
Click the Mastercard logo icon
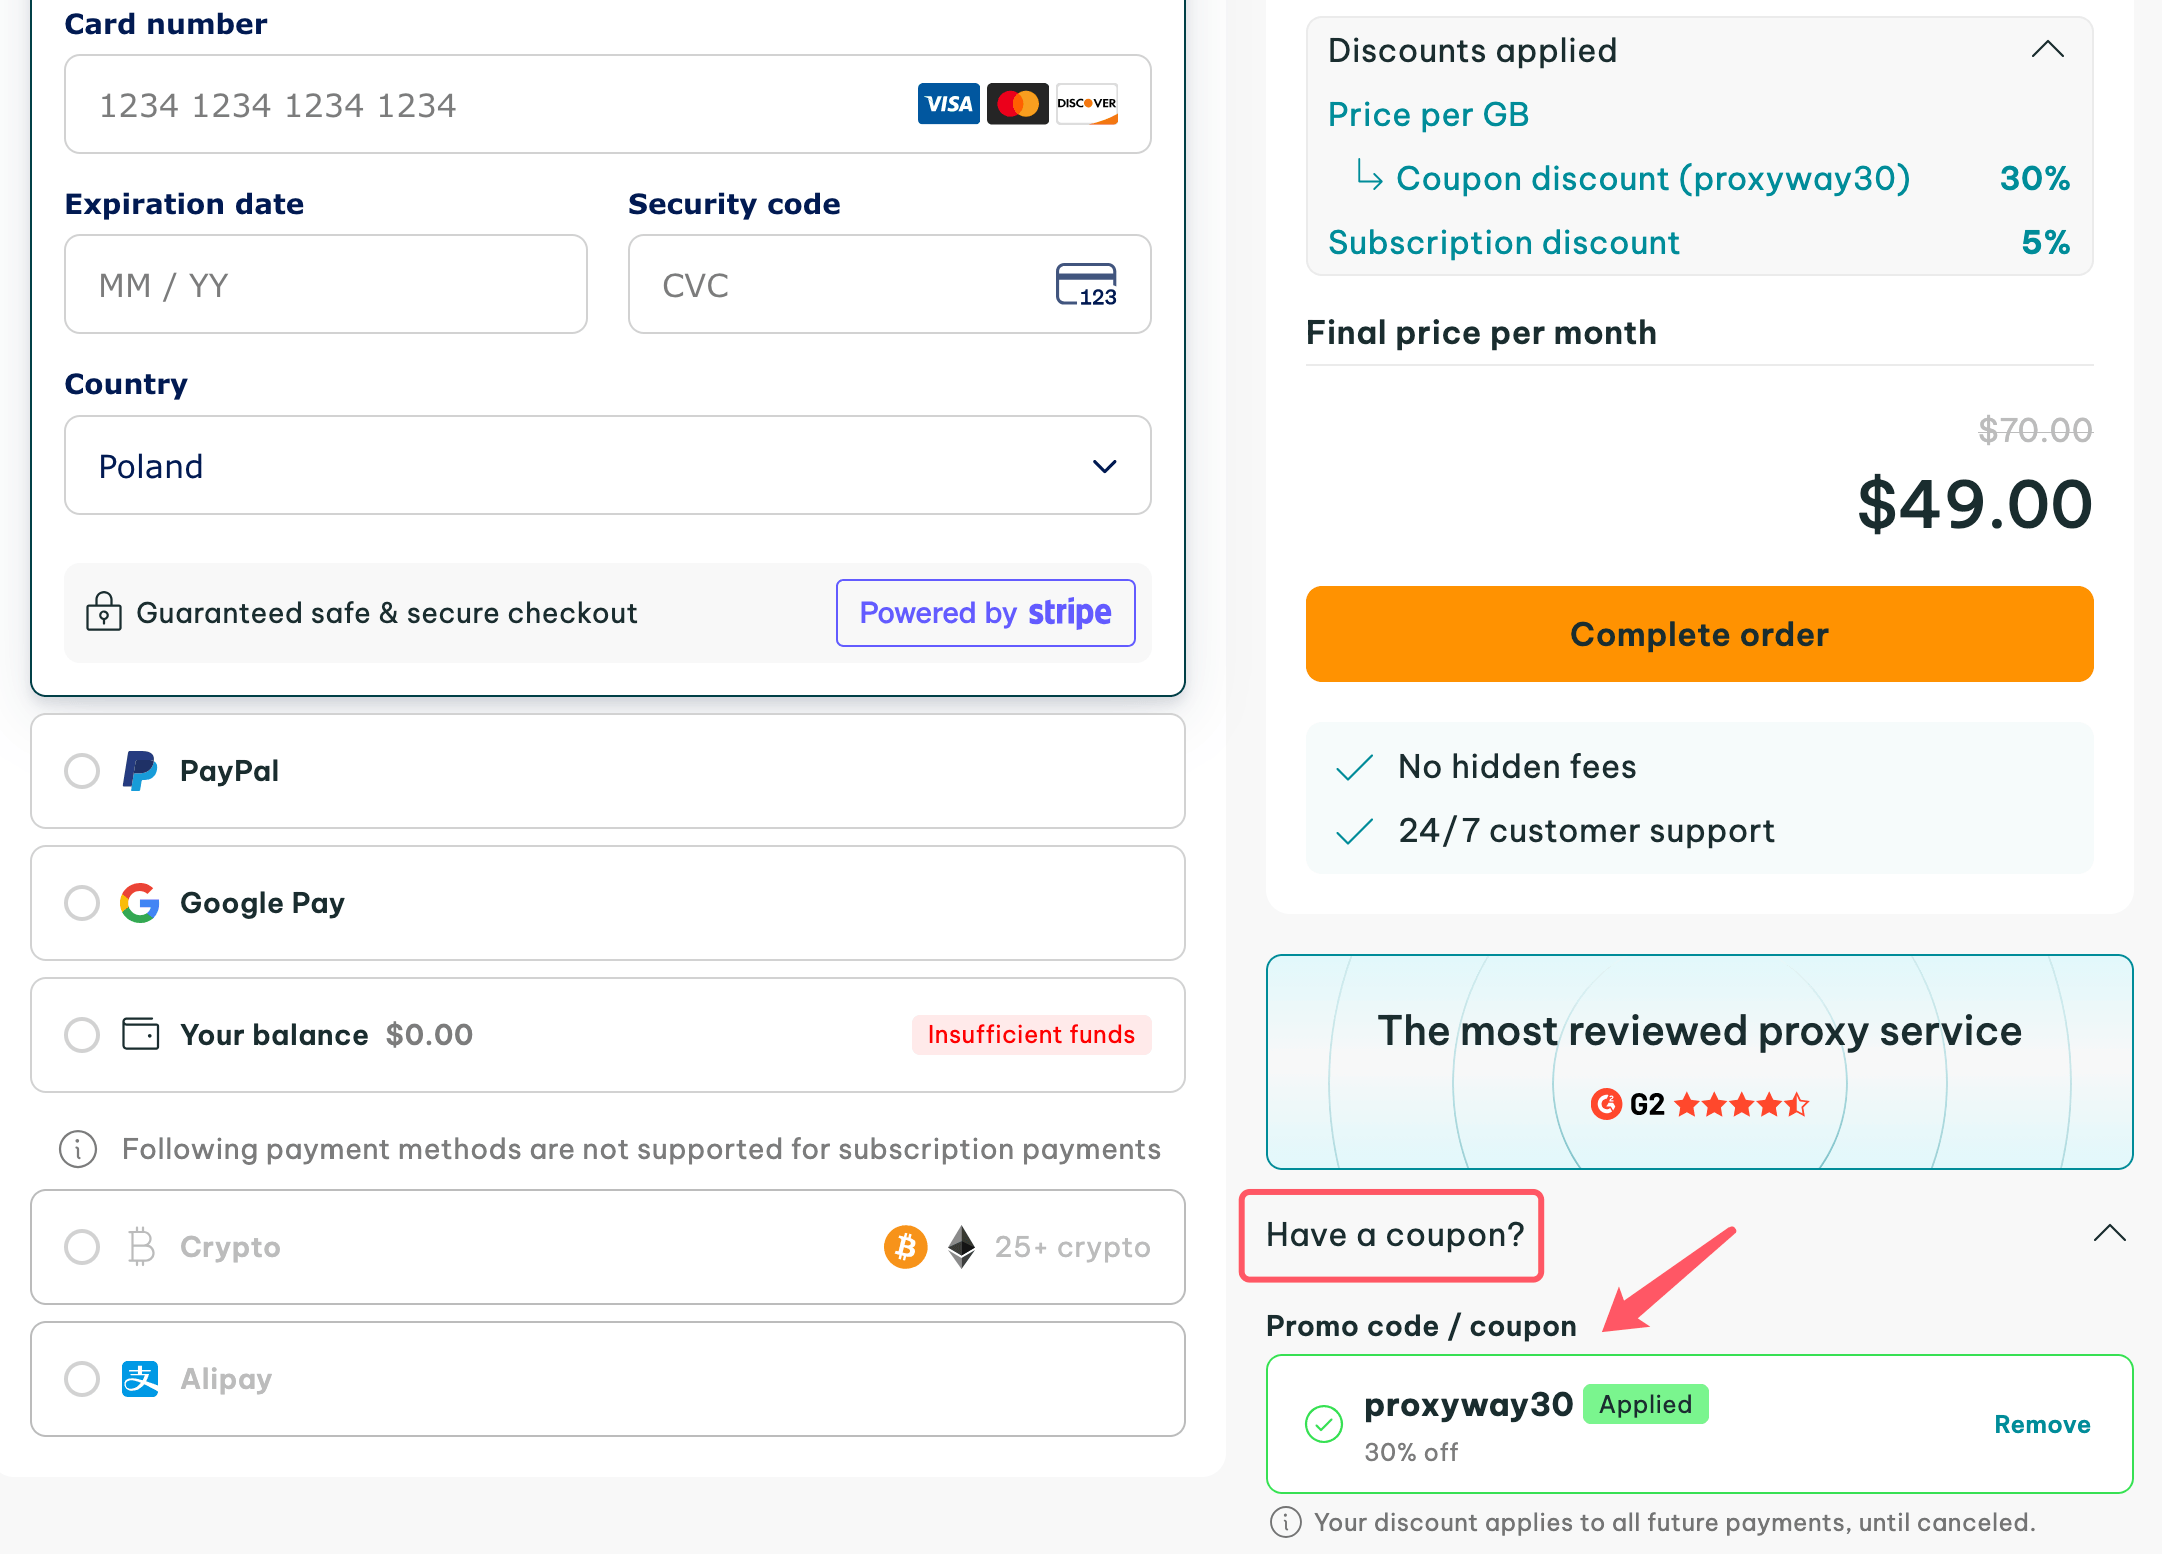point(1017,104)
